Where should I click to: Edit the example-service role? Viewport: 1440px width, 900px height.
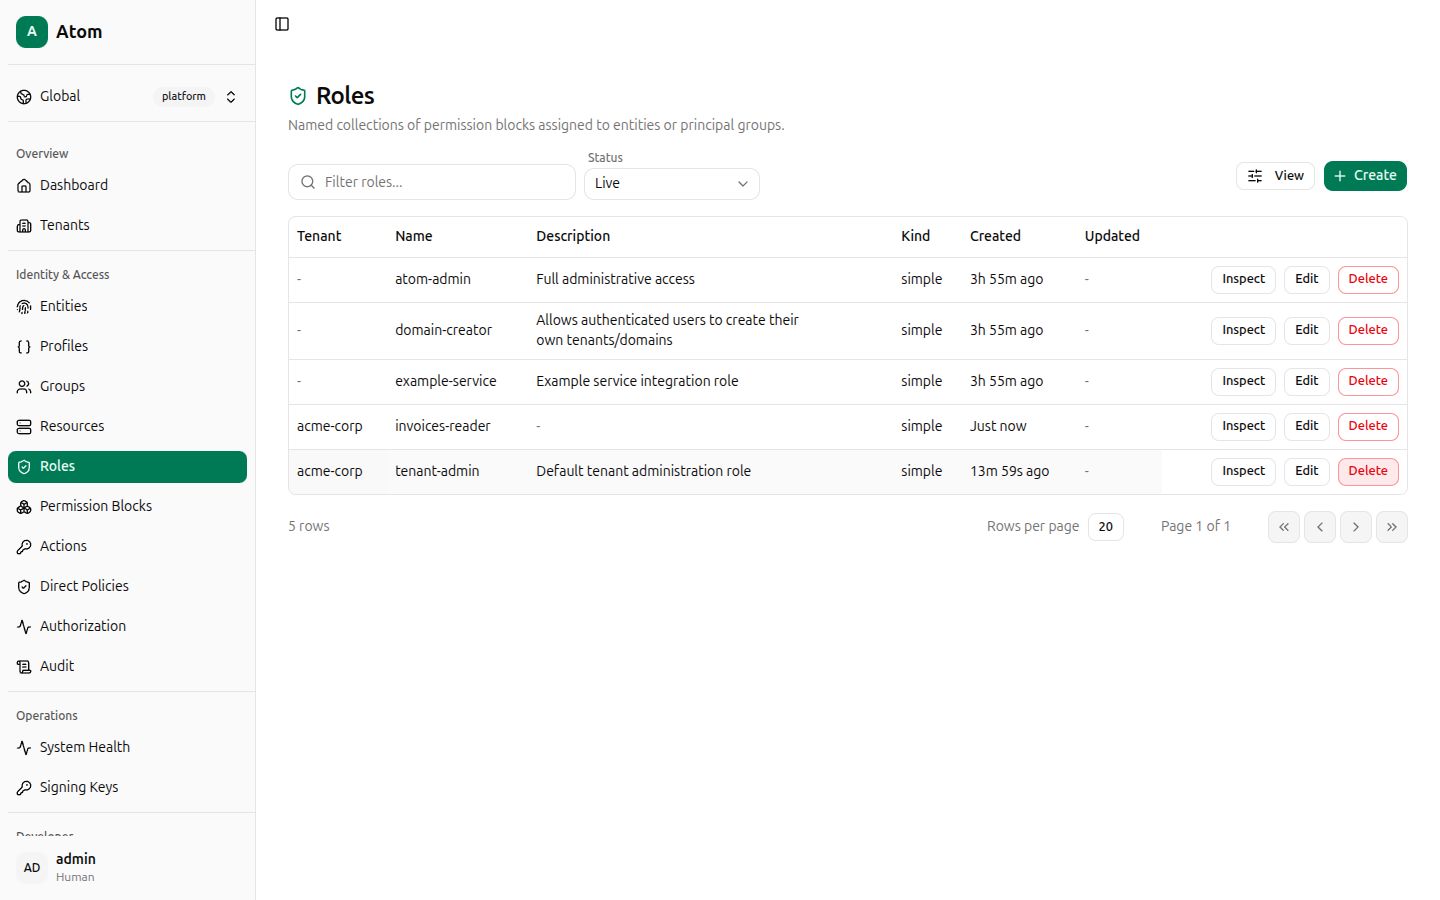1306,382
